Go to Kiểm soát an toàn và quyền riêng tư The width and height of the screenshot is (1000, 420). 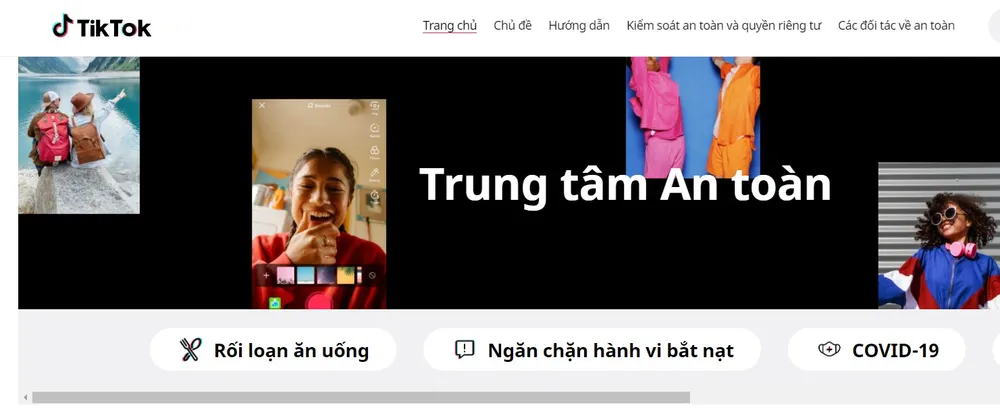pyautogui.click(x=724, y=26)
